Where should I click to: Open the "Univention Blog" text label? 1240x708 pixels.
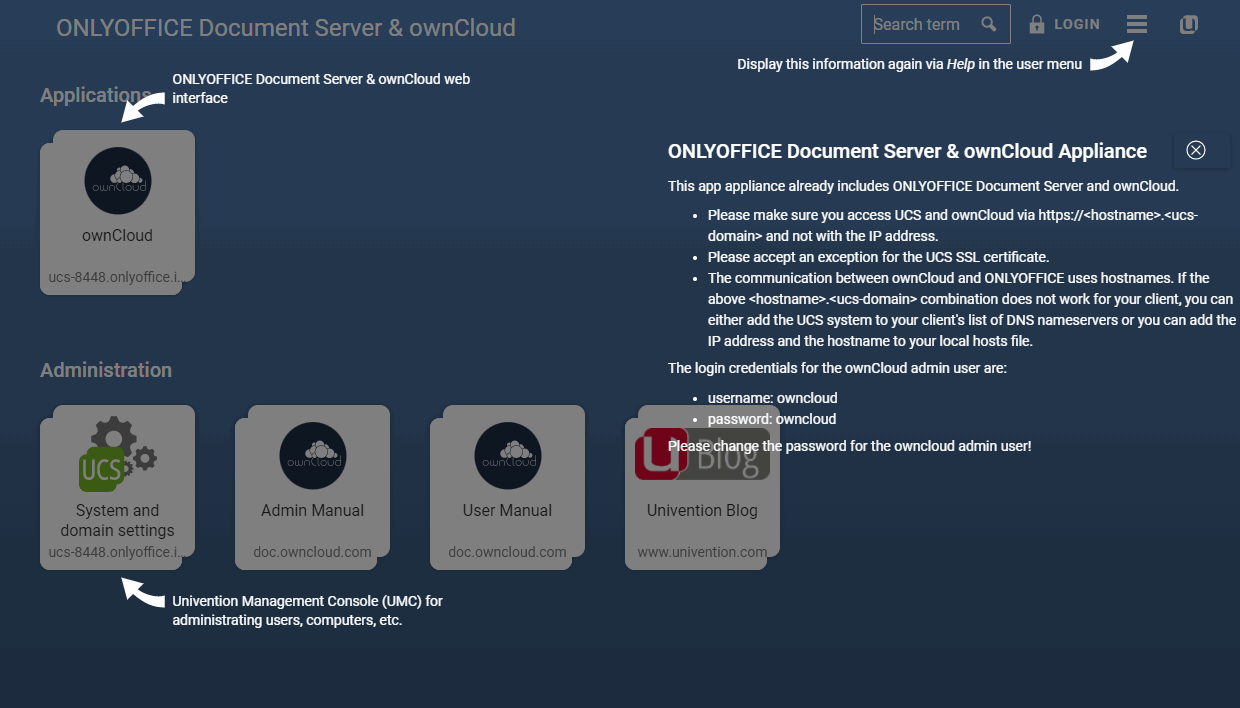click(x=702, y=510)
